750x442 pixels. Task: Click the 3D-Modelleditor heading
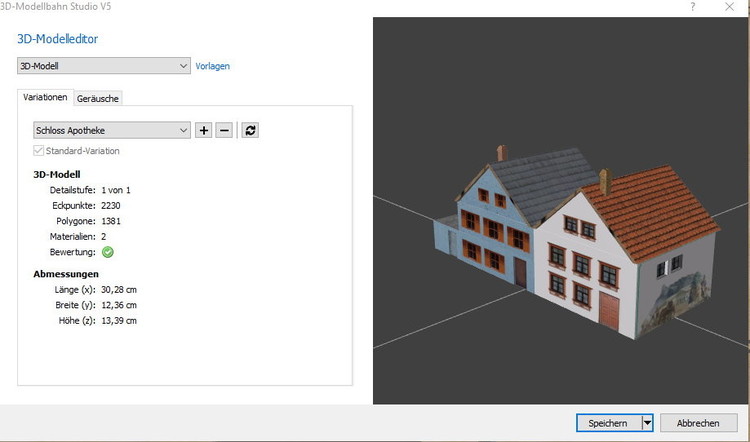57,39
